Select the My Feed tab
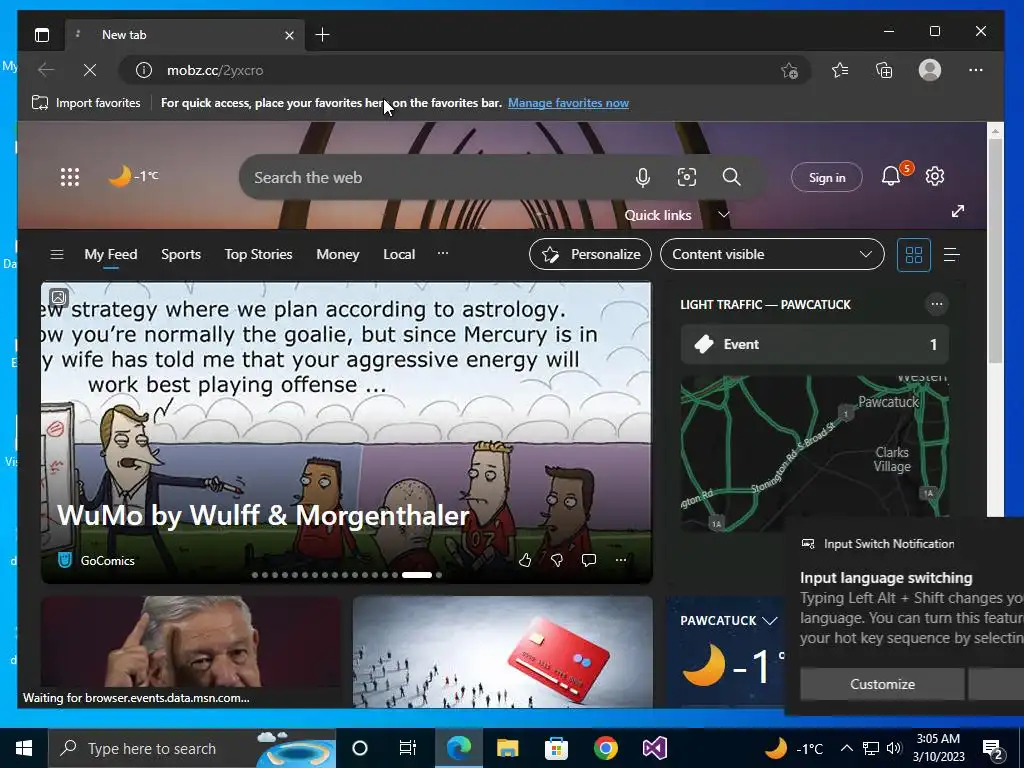The height and width of the screenshot is (768, 1024). [x=110, y=255]
